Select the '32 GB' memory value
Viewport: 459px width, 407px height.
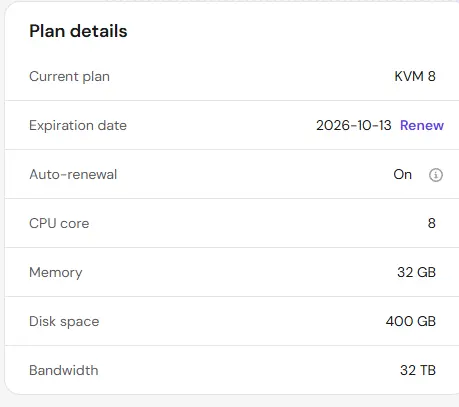coord(416,272)
